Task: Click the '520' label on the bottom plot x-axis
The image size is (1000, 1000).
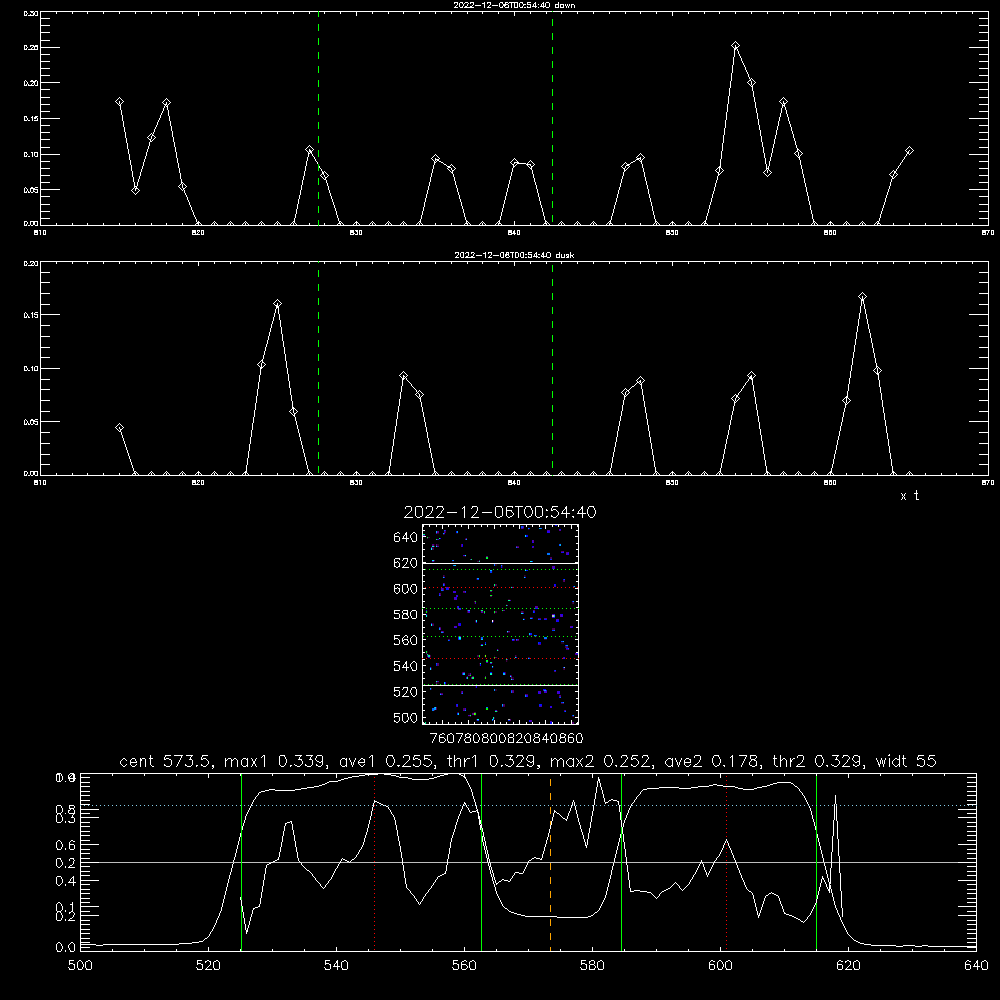Action: 208,966
